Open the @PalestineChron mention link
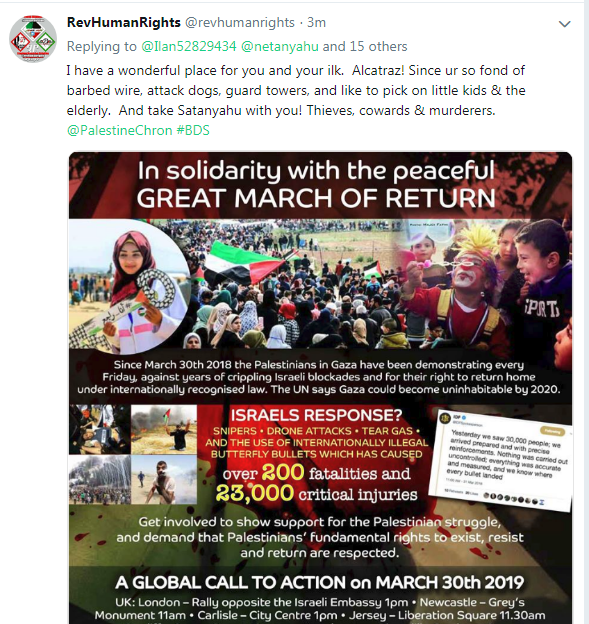The width and height of the screenshot is (589, 624). (119, 131)
